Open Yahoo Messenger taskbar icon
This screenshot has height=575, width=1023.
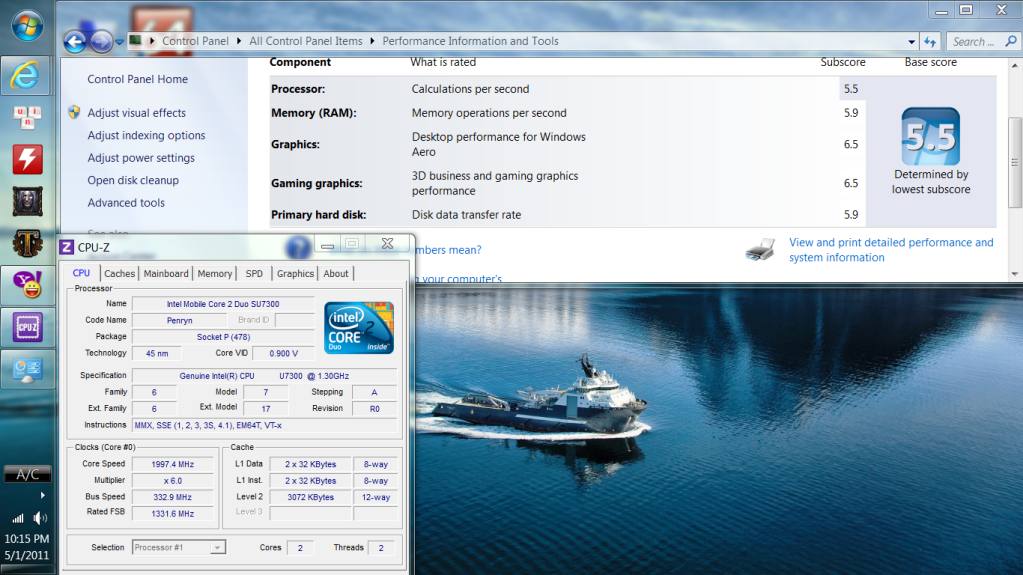point(27,285)
